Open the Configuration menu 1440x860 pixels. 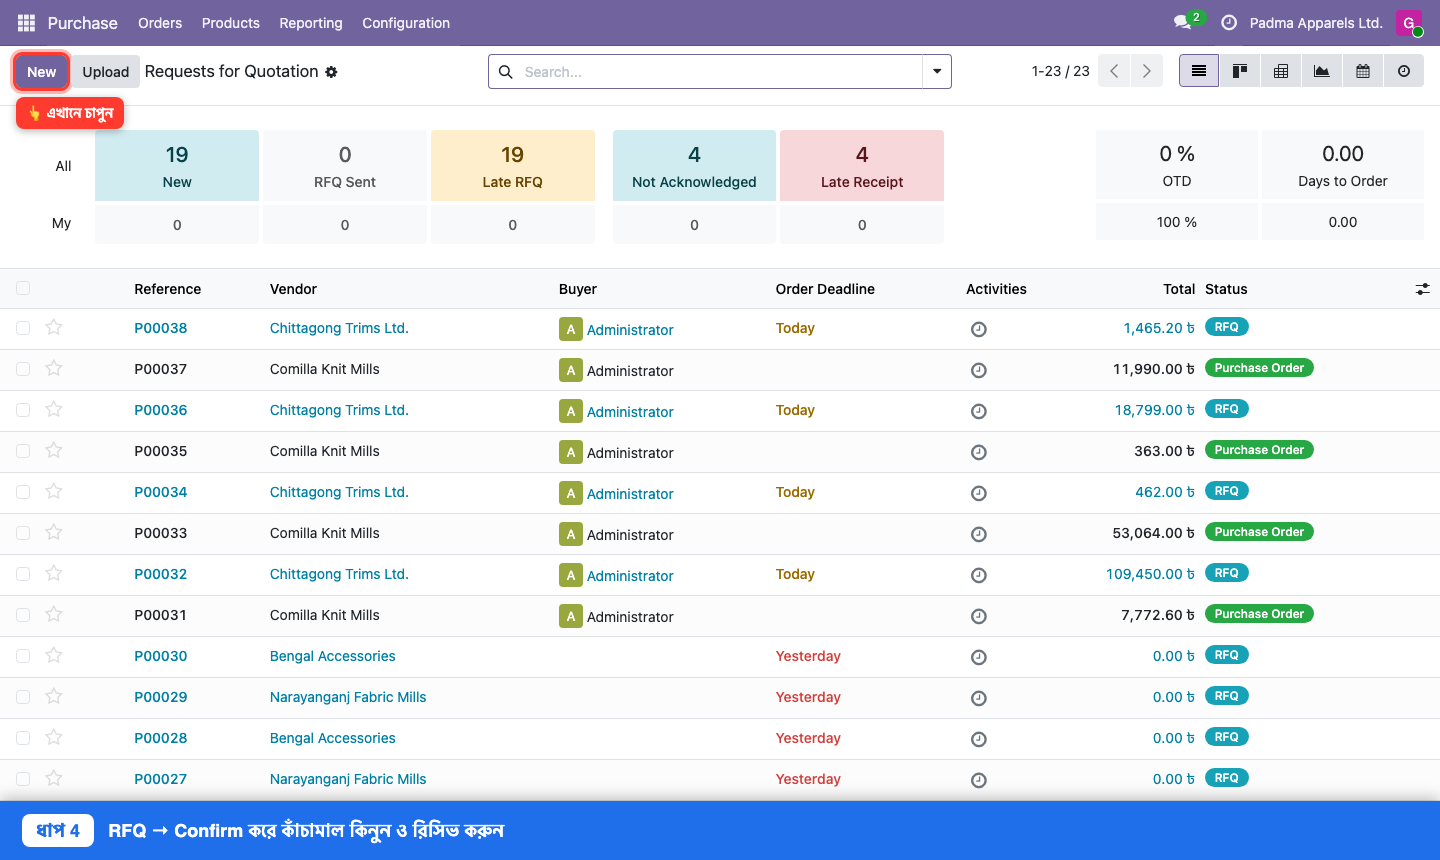(x=406, y=22)
